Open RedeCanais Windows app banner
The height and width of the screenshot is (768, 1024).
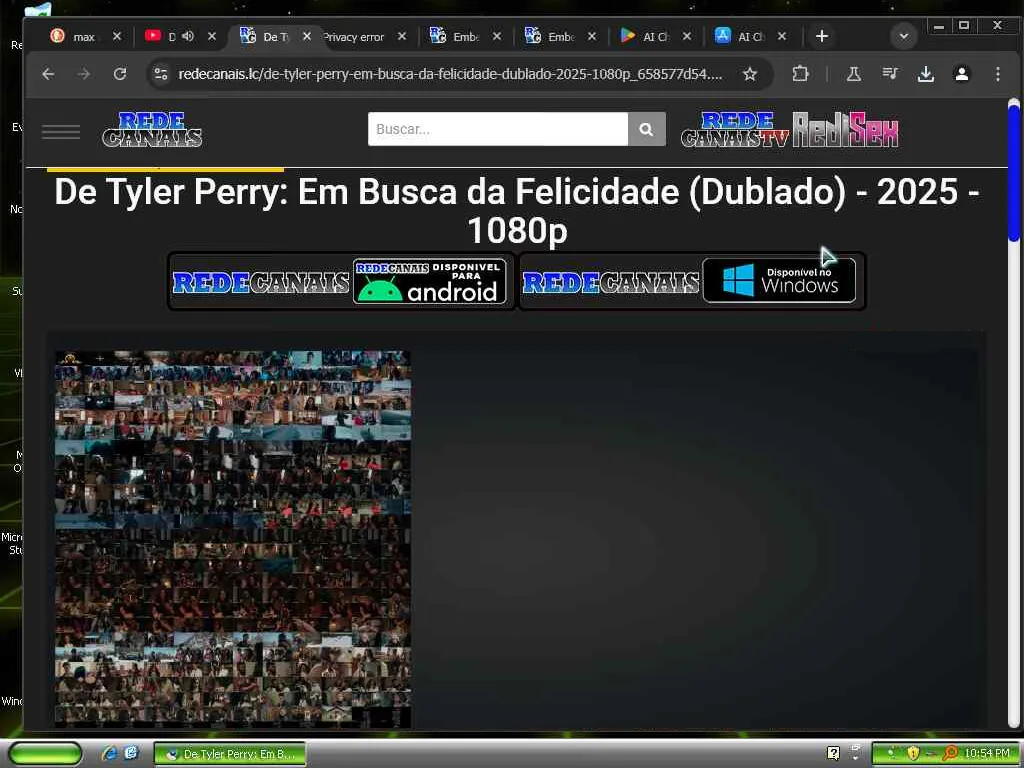pos(692,281)
